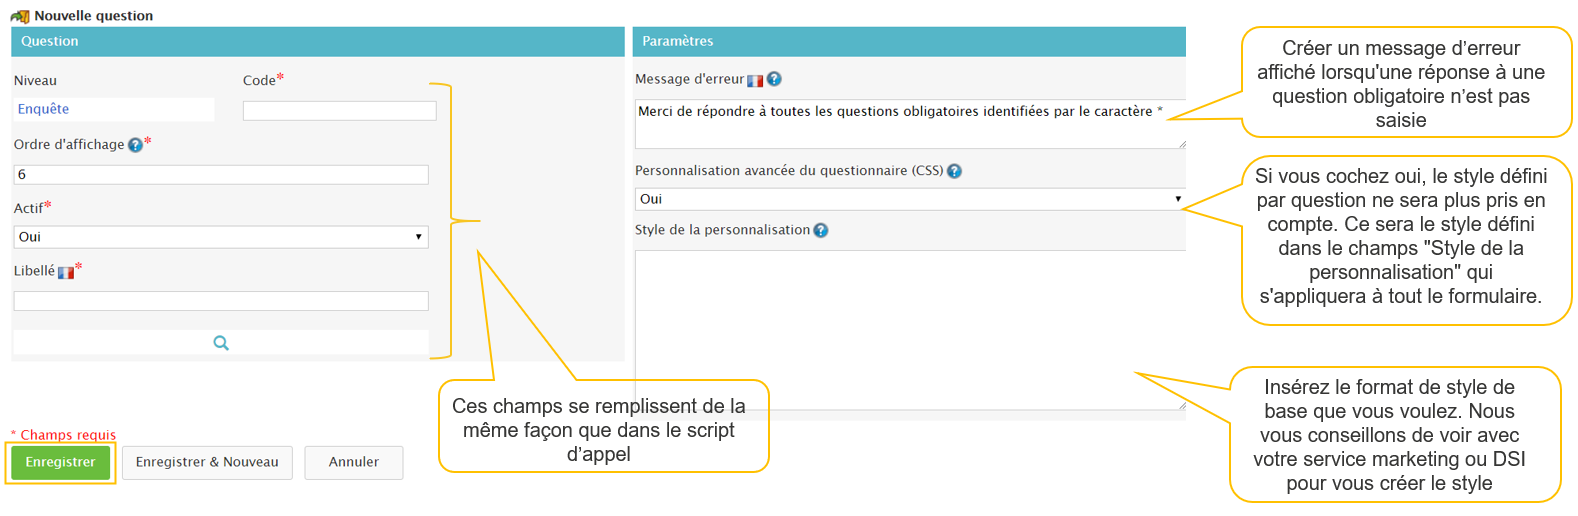This screenshot has height=516, width=1578.
Task: Open help for Ordre d'affichage
Action: (x=135, y=145)
